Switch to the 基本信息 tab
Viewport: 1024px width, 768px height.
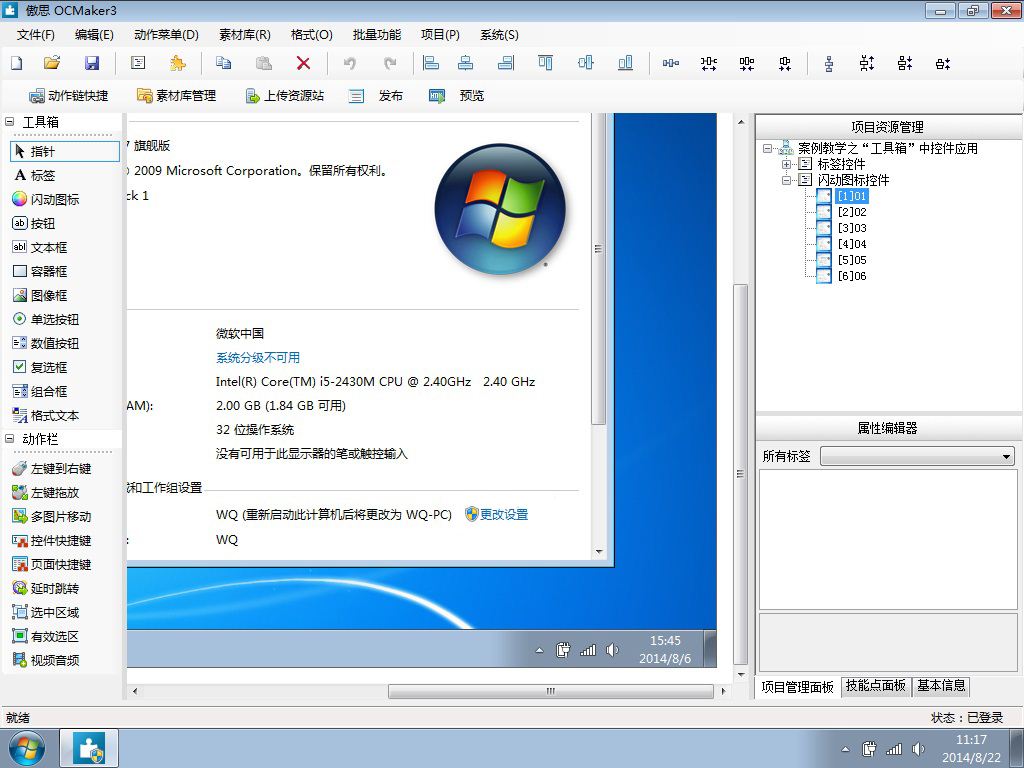coord(941,686)
